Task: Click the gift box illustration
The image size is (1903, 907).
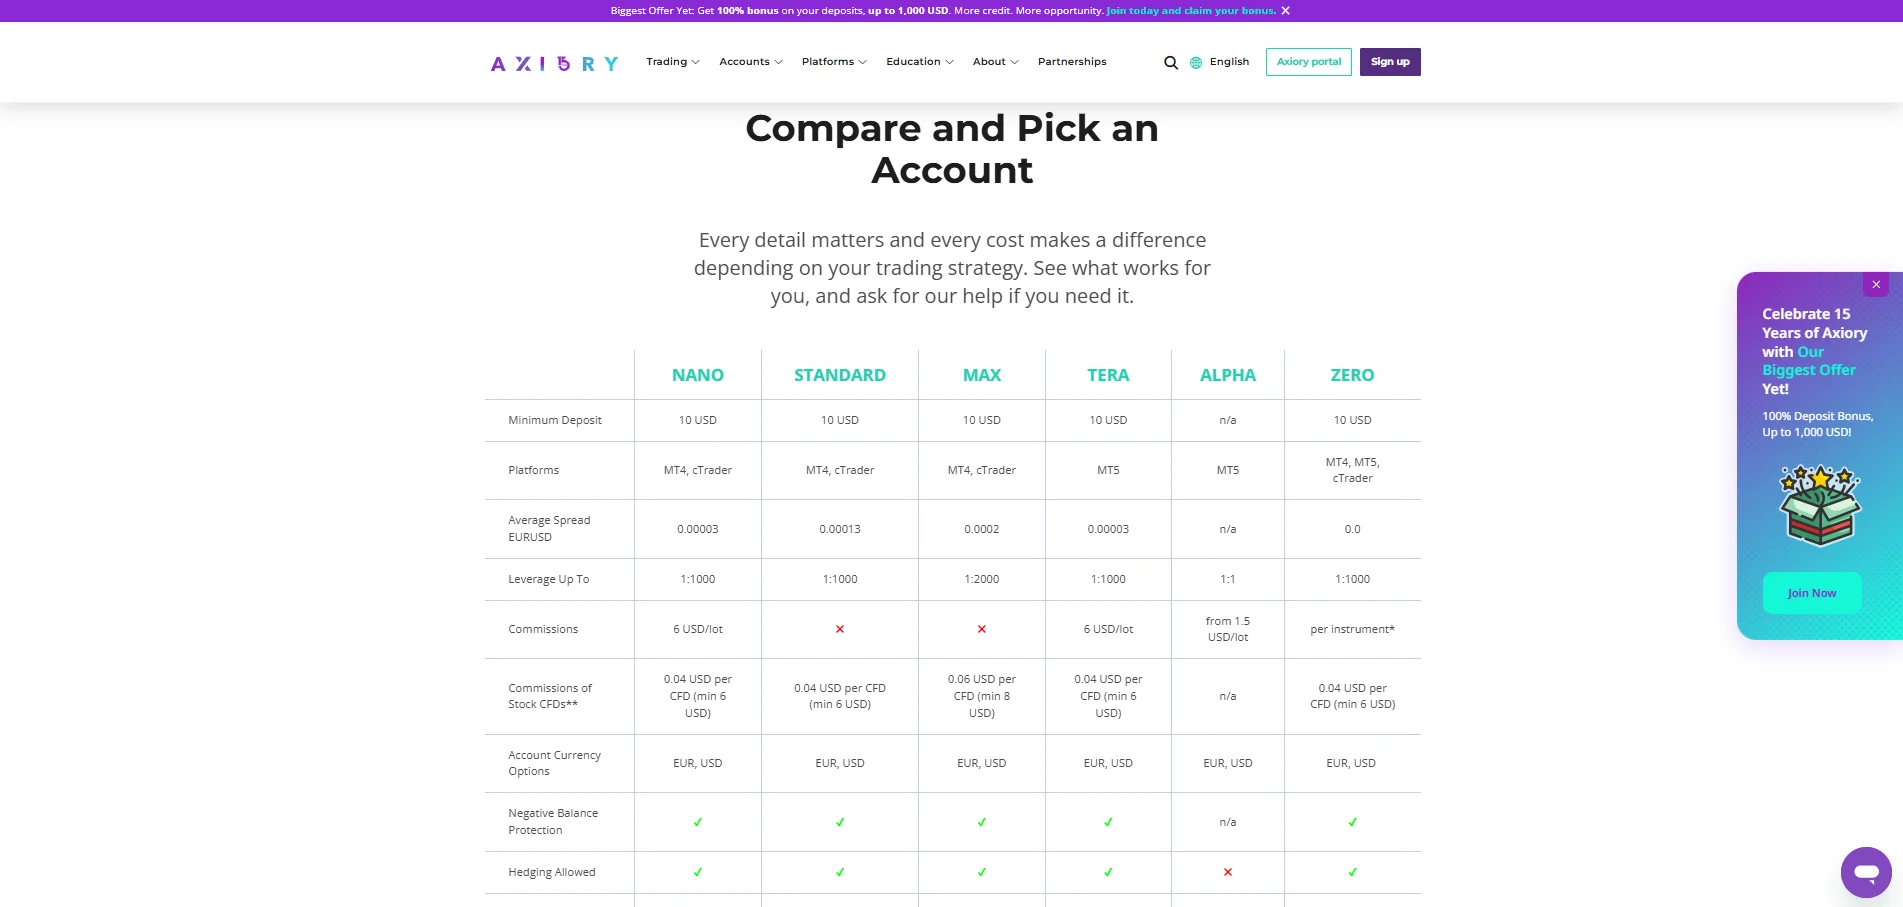Action: pyautogui.click(x=1820, y=505)
